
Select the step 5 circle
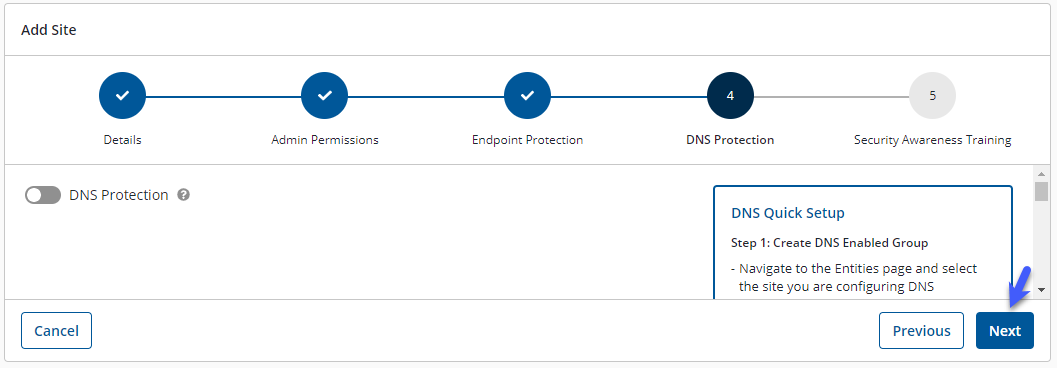pyautogui.click(x=932, y=96)
